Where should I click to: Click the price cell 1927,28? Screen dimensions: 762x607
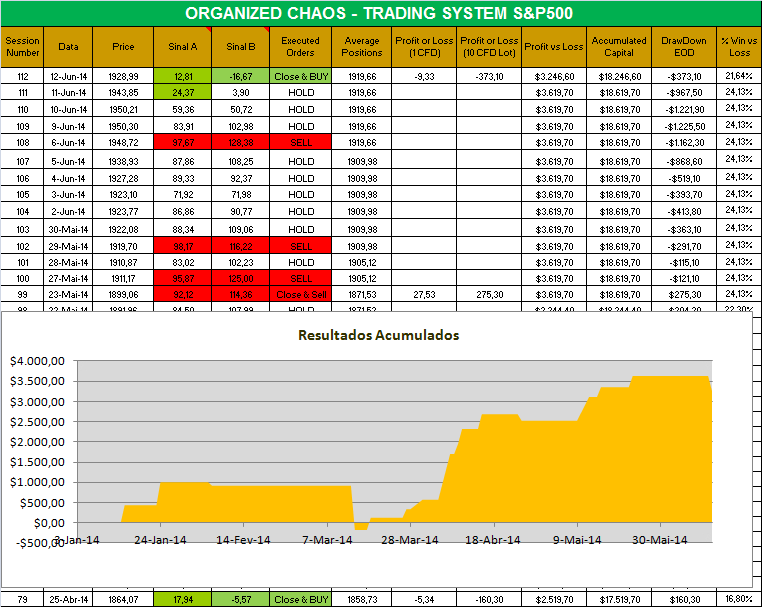click(123, 178)
